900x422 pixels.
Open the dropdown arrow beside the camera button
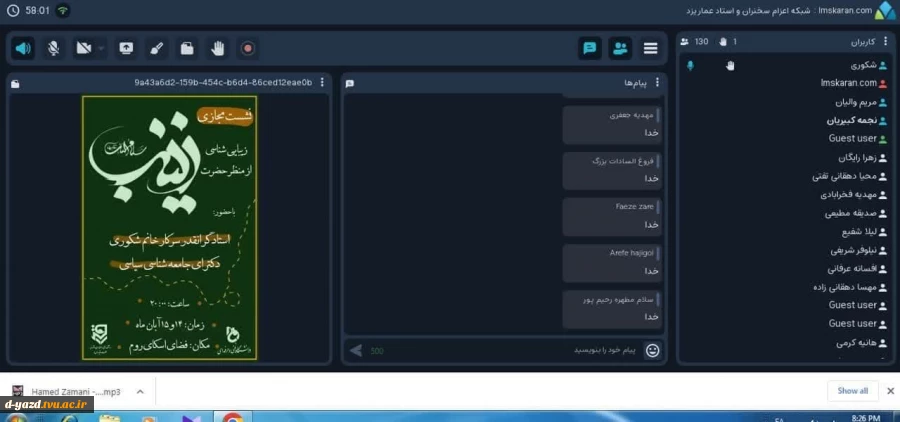pos(101,47)
